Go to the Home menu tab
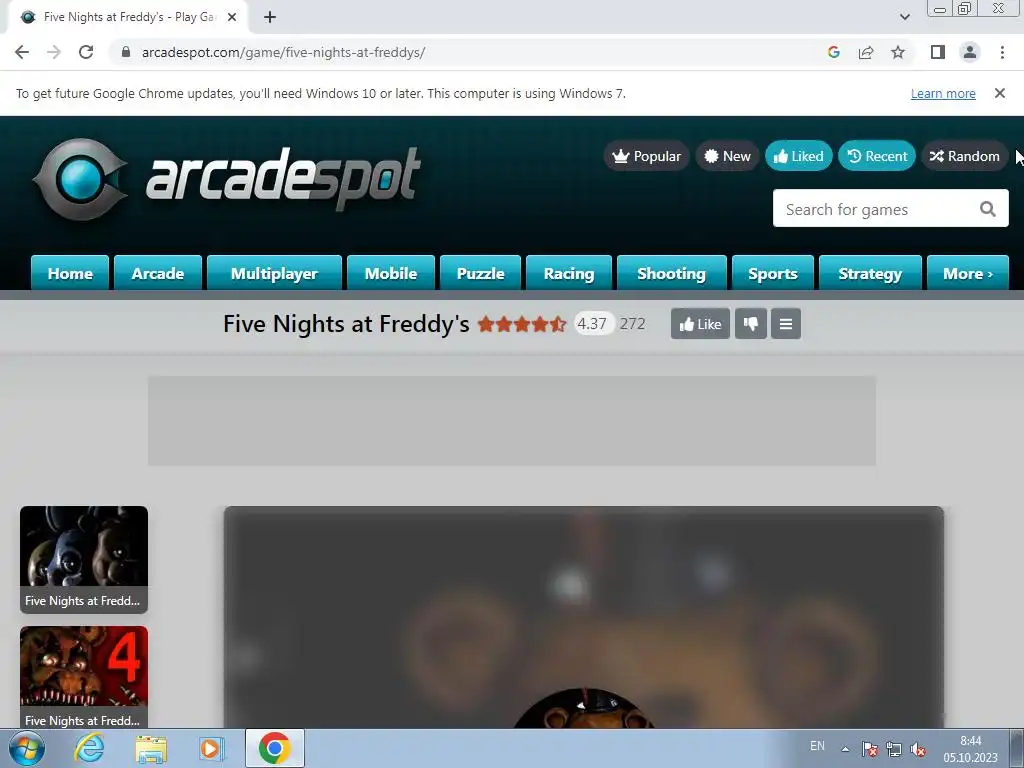This screenshot has height=768, width=1024. [70, 273]
